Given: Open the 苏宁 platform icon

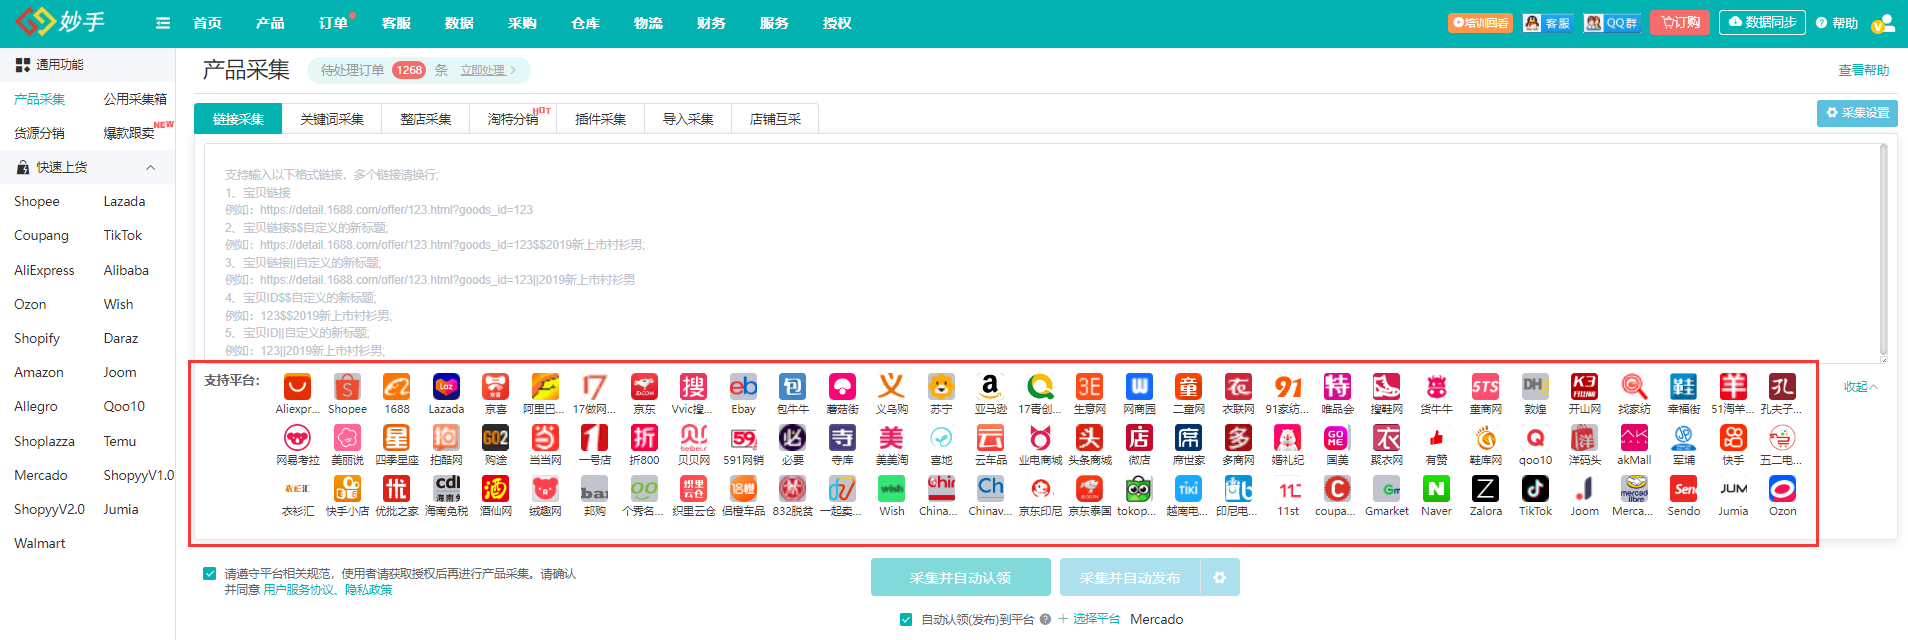Looking at the screenshot, I should pyautogui.click(x=941, y=387).
